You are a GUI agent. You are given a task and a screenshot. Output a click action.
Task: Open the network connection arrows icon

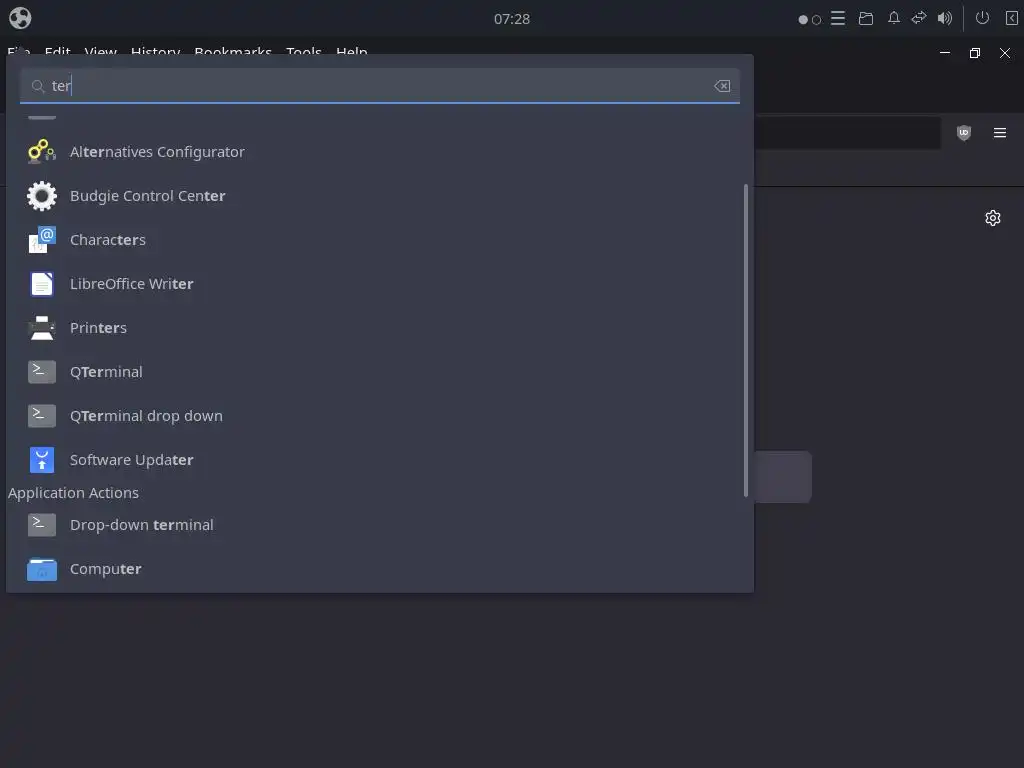click(x=919, y=18)
